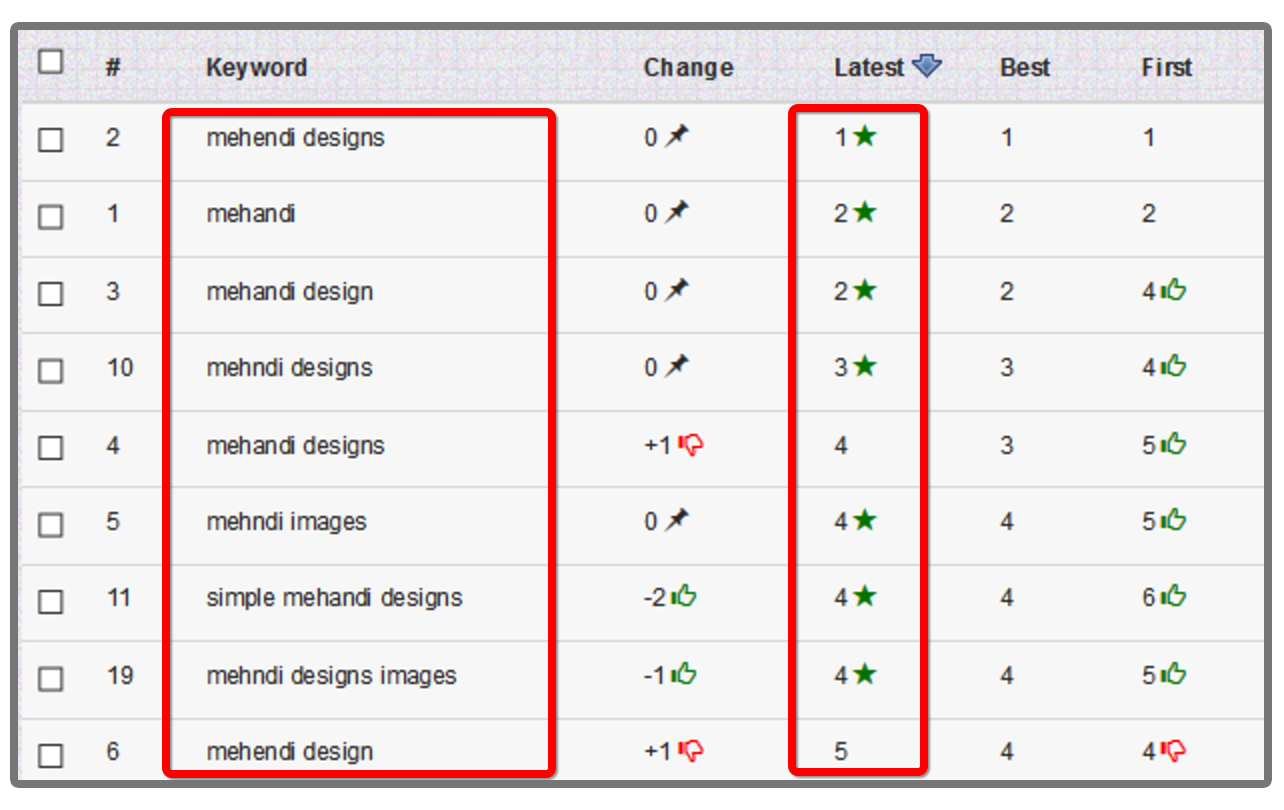1284x810 pixels.
Task: Open the mehndi images keyword
Action: 286,521
